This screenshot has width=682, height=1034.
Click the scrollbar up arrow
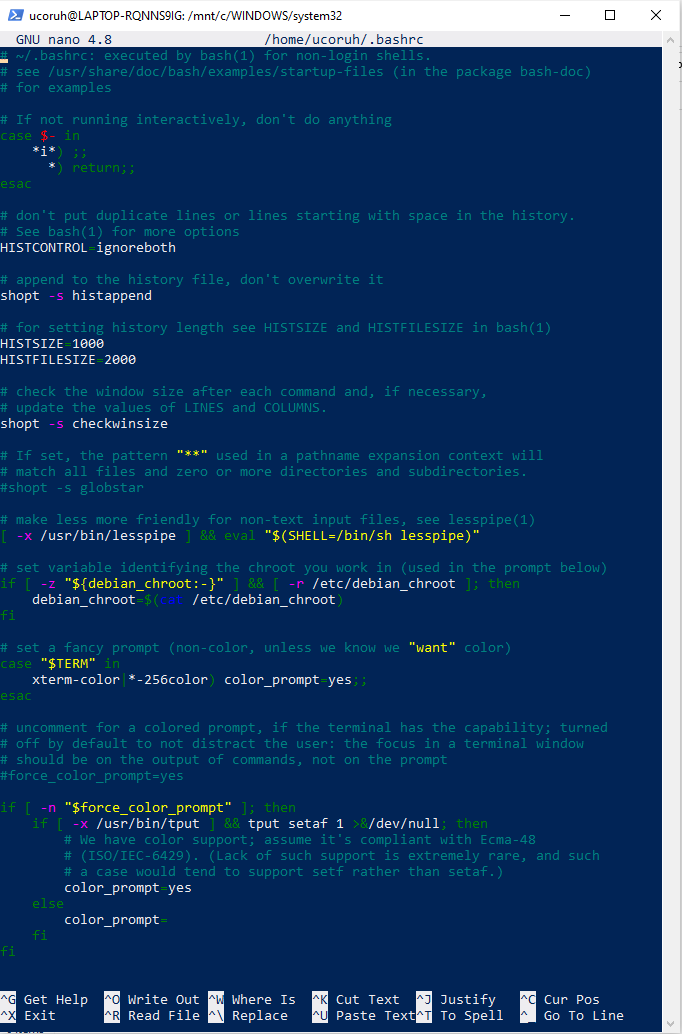670,40
